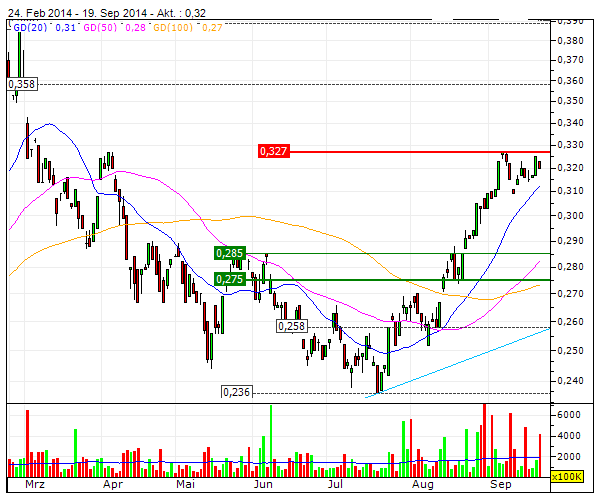
Task: Click the green 0,285 support label
Action: tap(230, 253)
